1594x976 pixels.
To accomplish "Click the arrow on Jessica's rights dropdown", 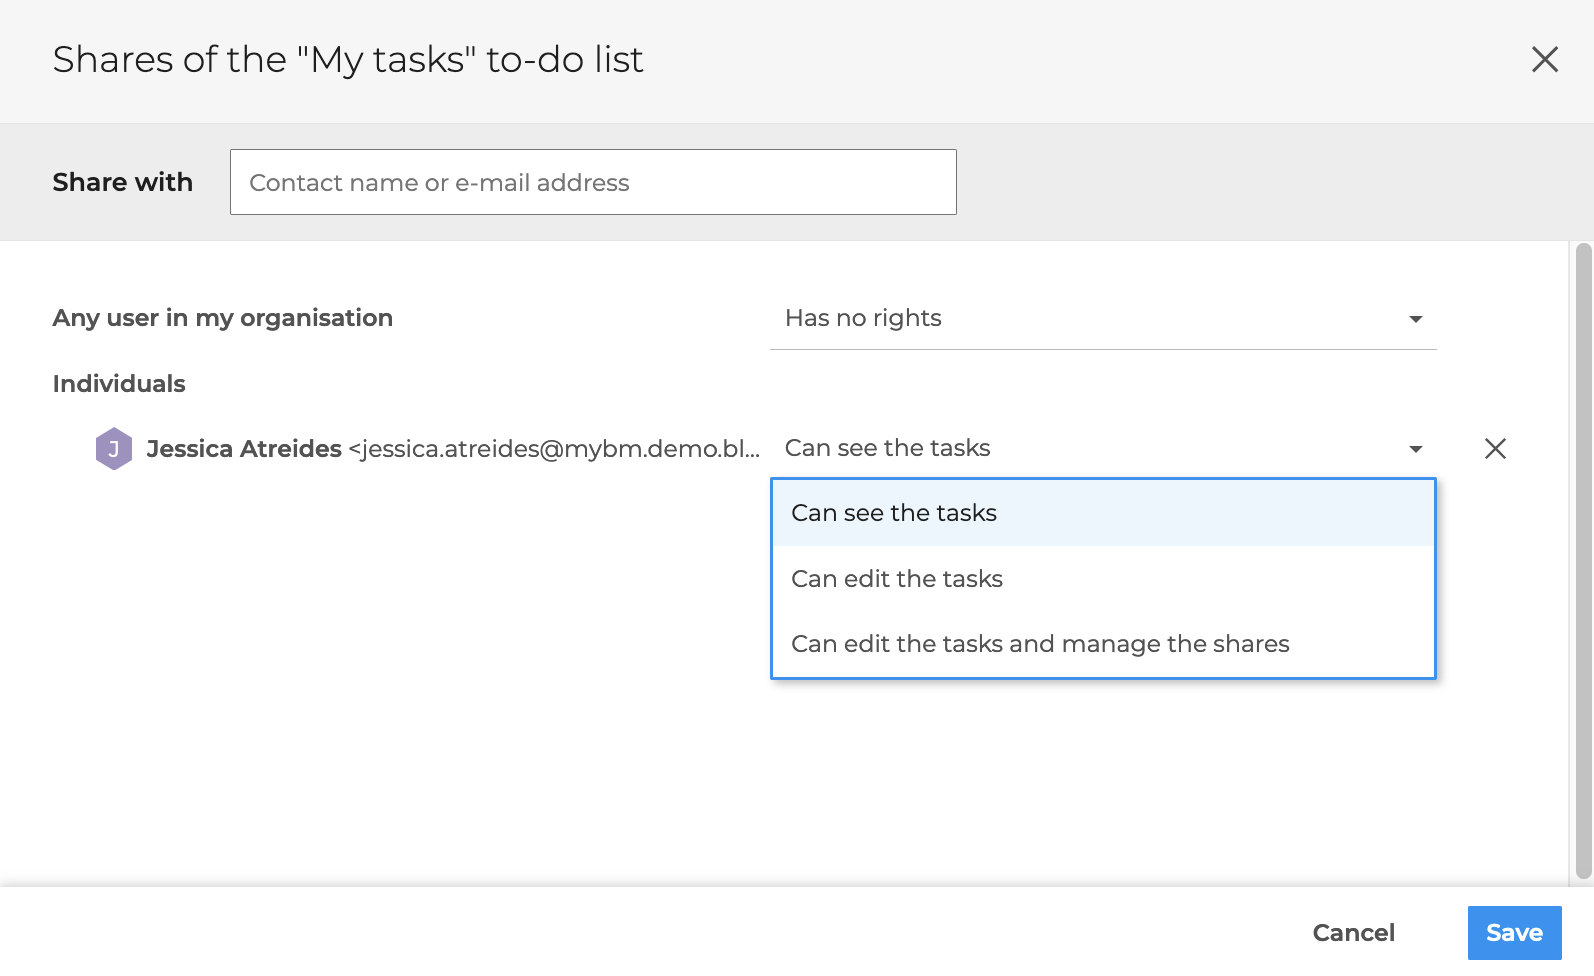I will [x=1415, y=449].
